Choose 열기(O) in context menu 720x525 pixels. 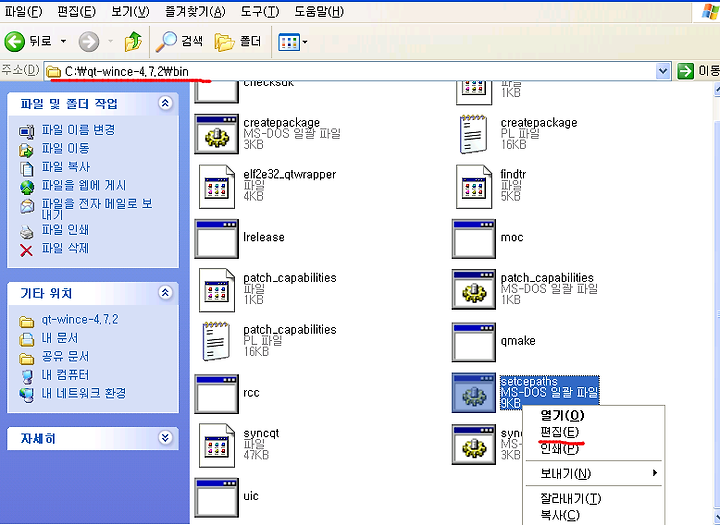point(594,415)
